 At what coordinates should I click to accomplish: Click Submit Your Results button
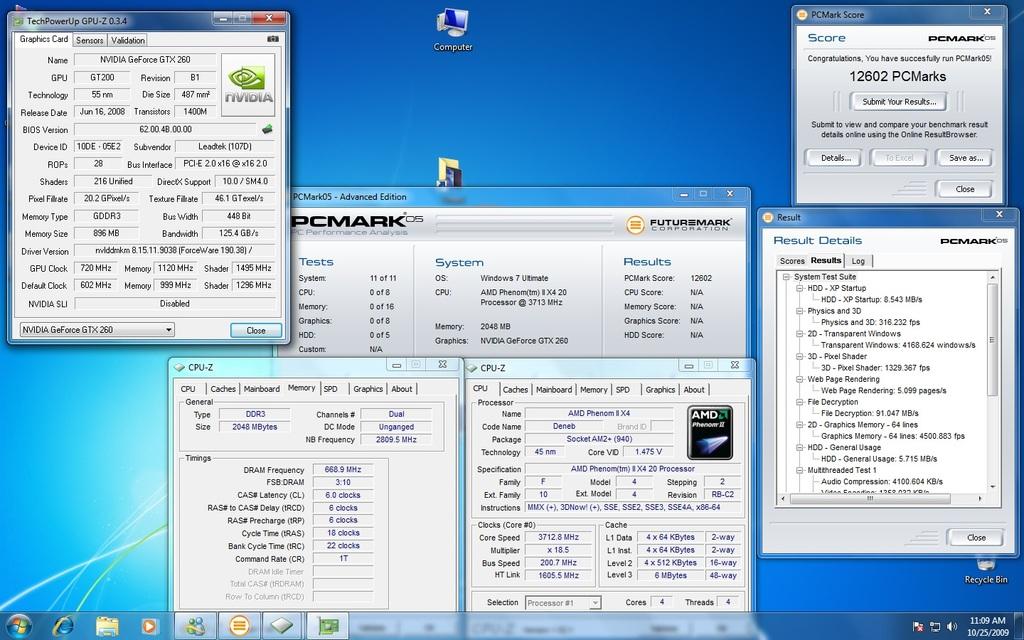(x=899, y=101)
